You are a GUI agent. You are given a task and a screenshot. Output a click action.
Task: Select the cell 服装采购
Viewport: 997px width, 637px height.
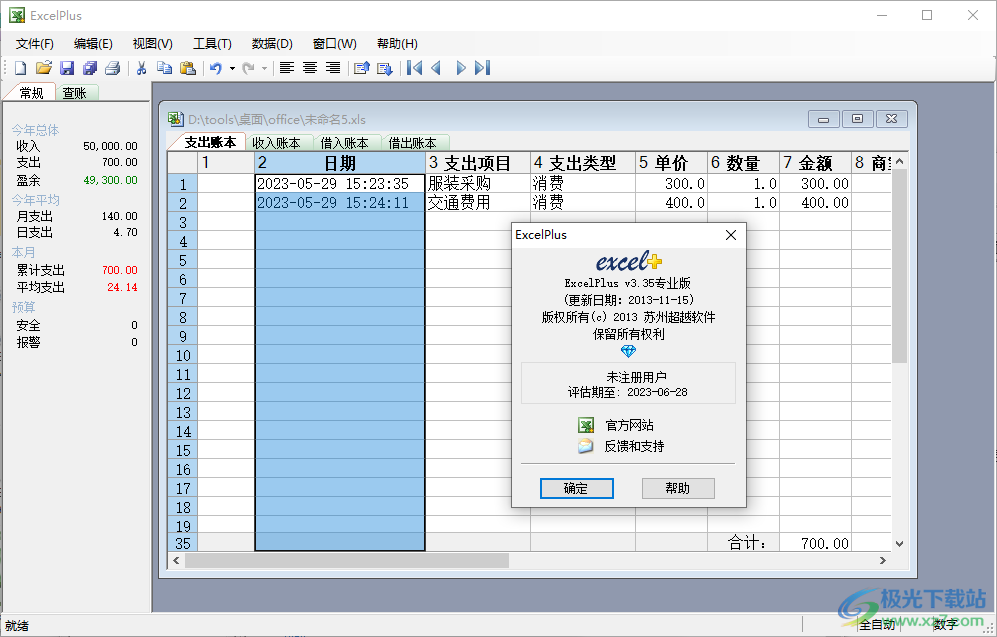tap(478, 184)
